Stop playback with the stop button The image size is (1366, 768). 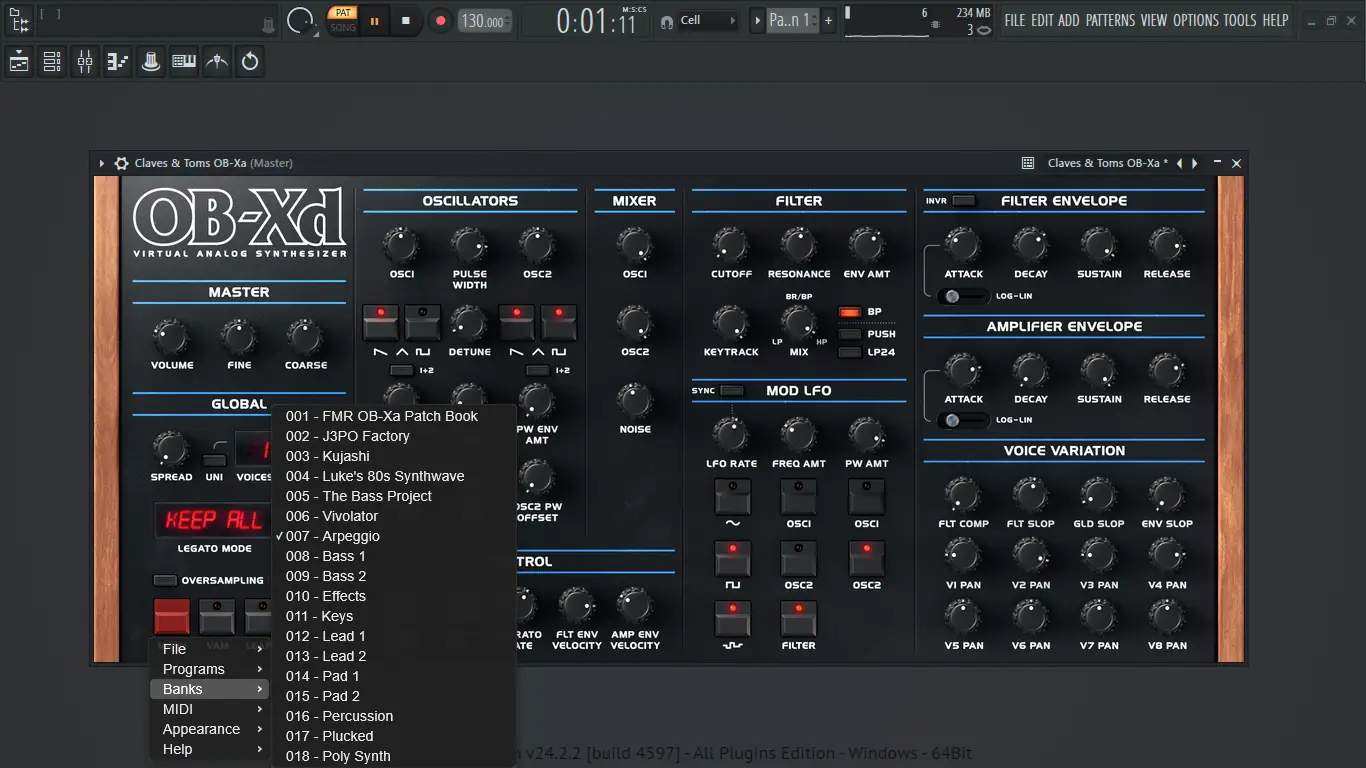pos(406,20)
